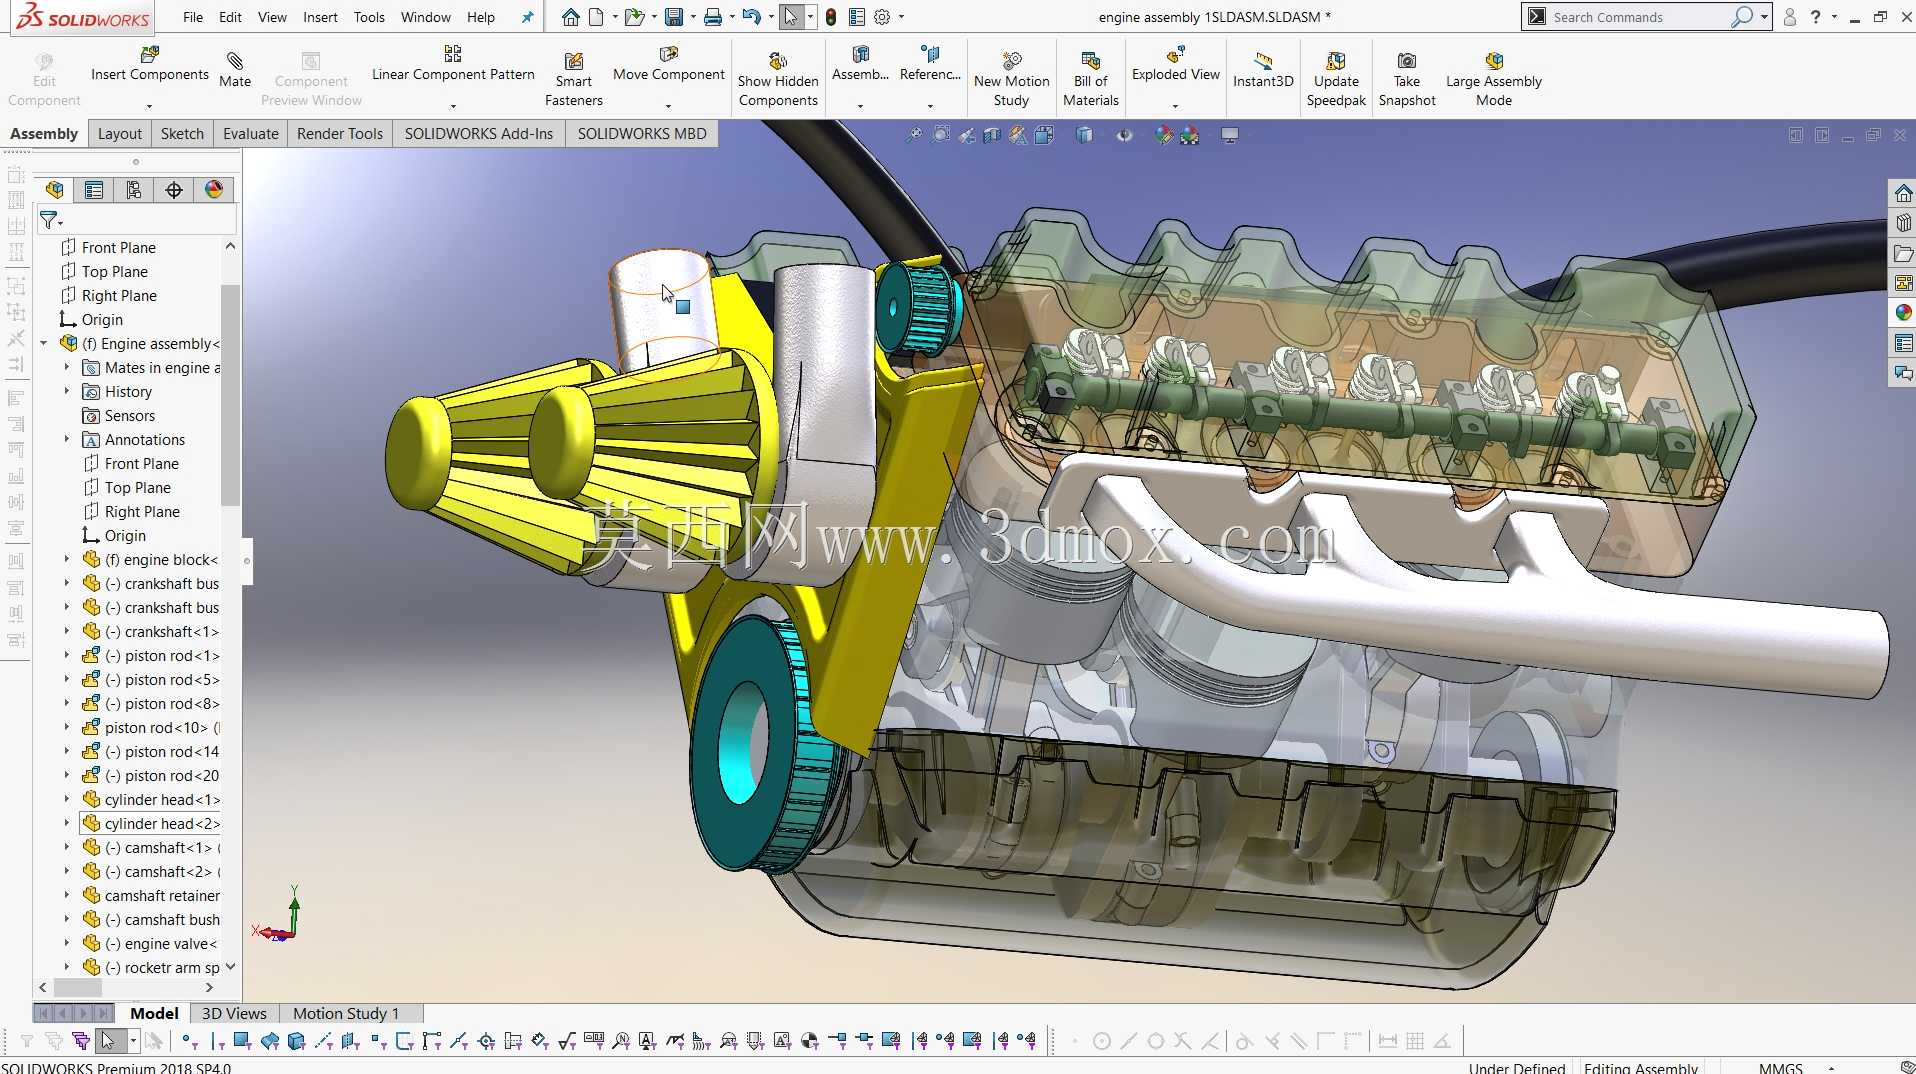Open the Insert menu
This screenshot has height=1074, width=1916.
tap(320, 17)
